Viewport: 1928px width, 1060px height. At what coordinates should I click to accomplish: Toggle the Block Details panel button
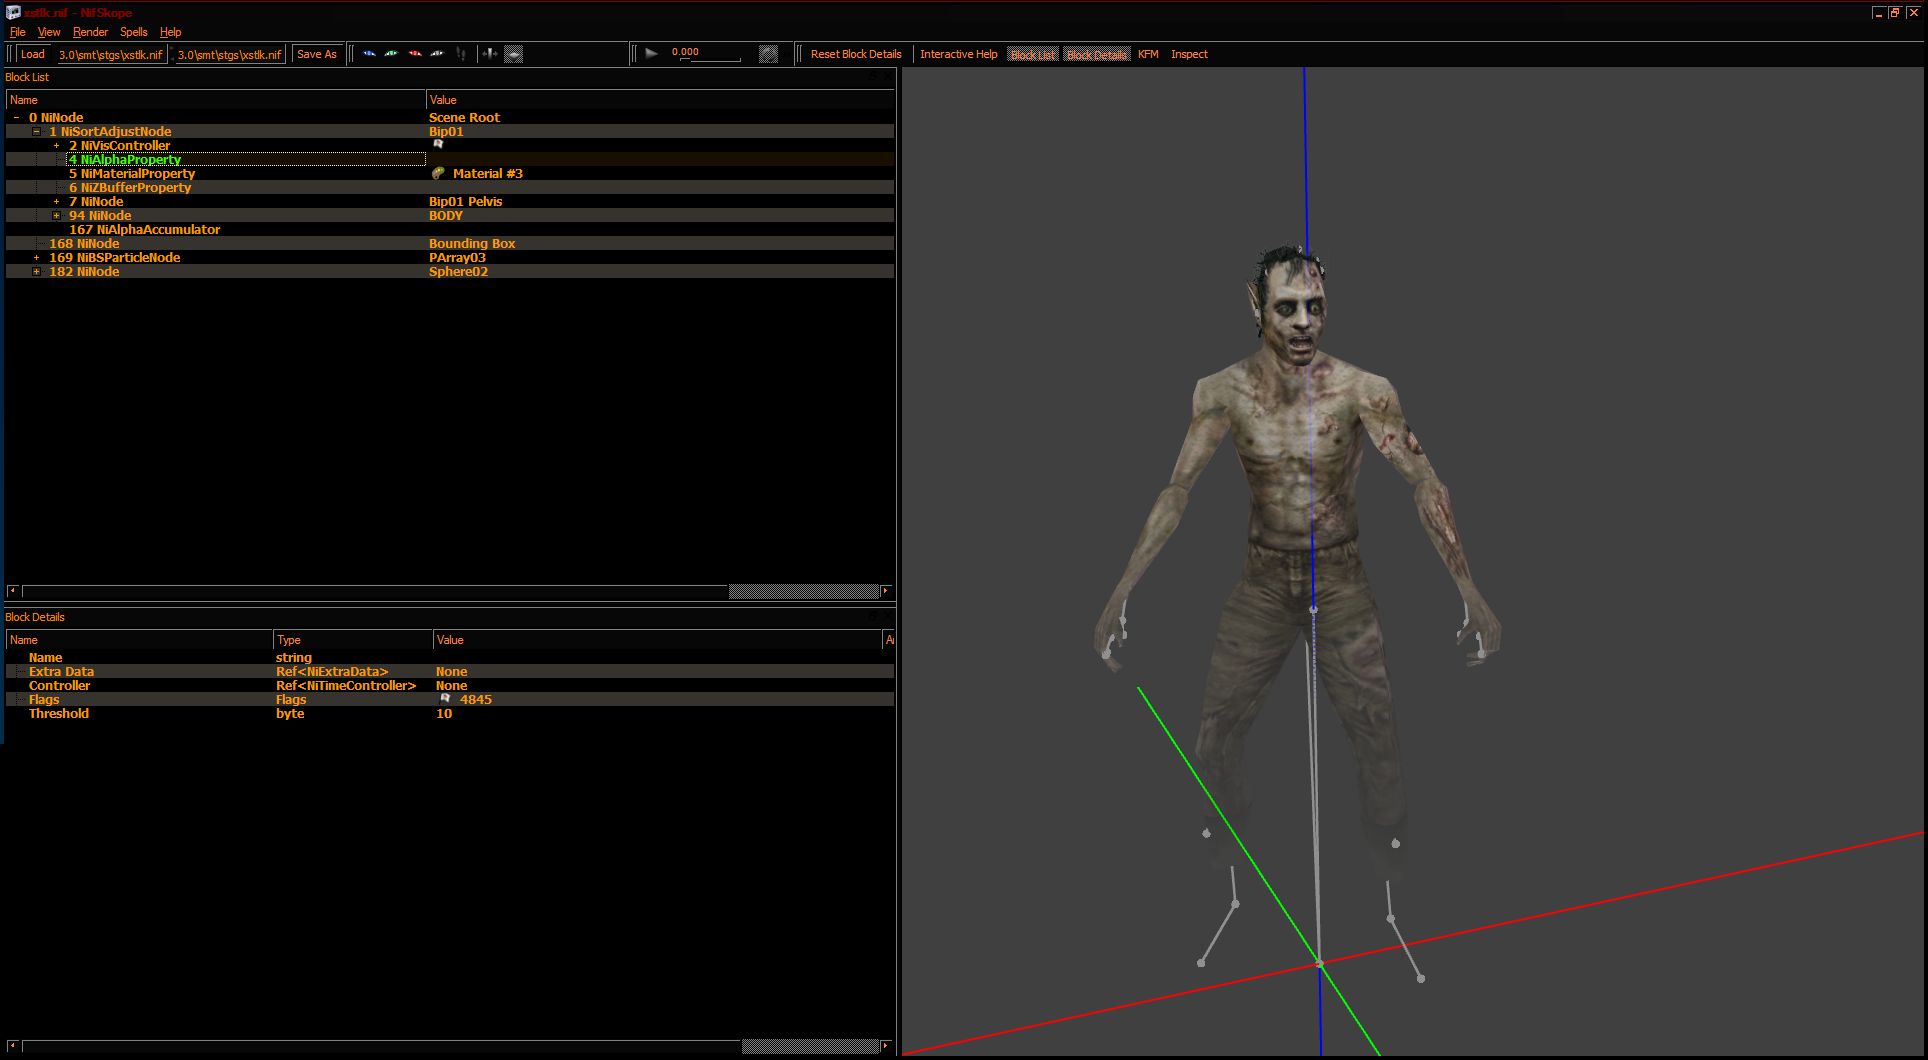pyautogui.click(x=1096, y=54)
